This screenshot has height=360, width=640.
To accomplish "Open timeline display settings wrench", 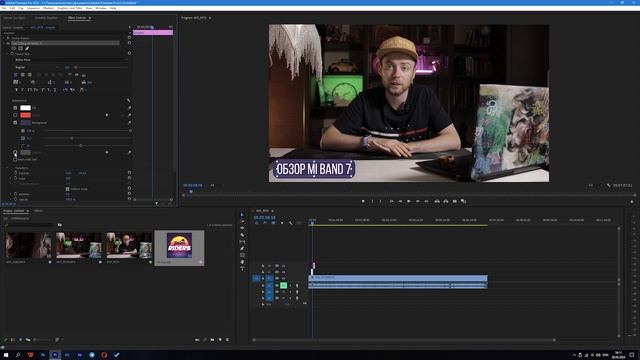I will click(291, 223).
